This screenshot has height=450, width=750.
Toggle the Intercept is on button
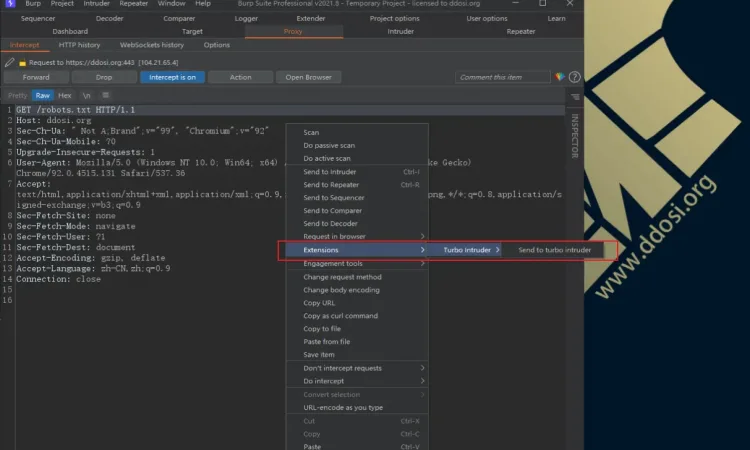point(172,77)
